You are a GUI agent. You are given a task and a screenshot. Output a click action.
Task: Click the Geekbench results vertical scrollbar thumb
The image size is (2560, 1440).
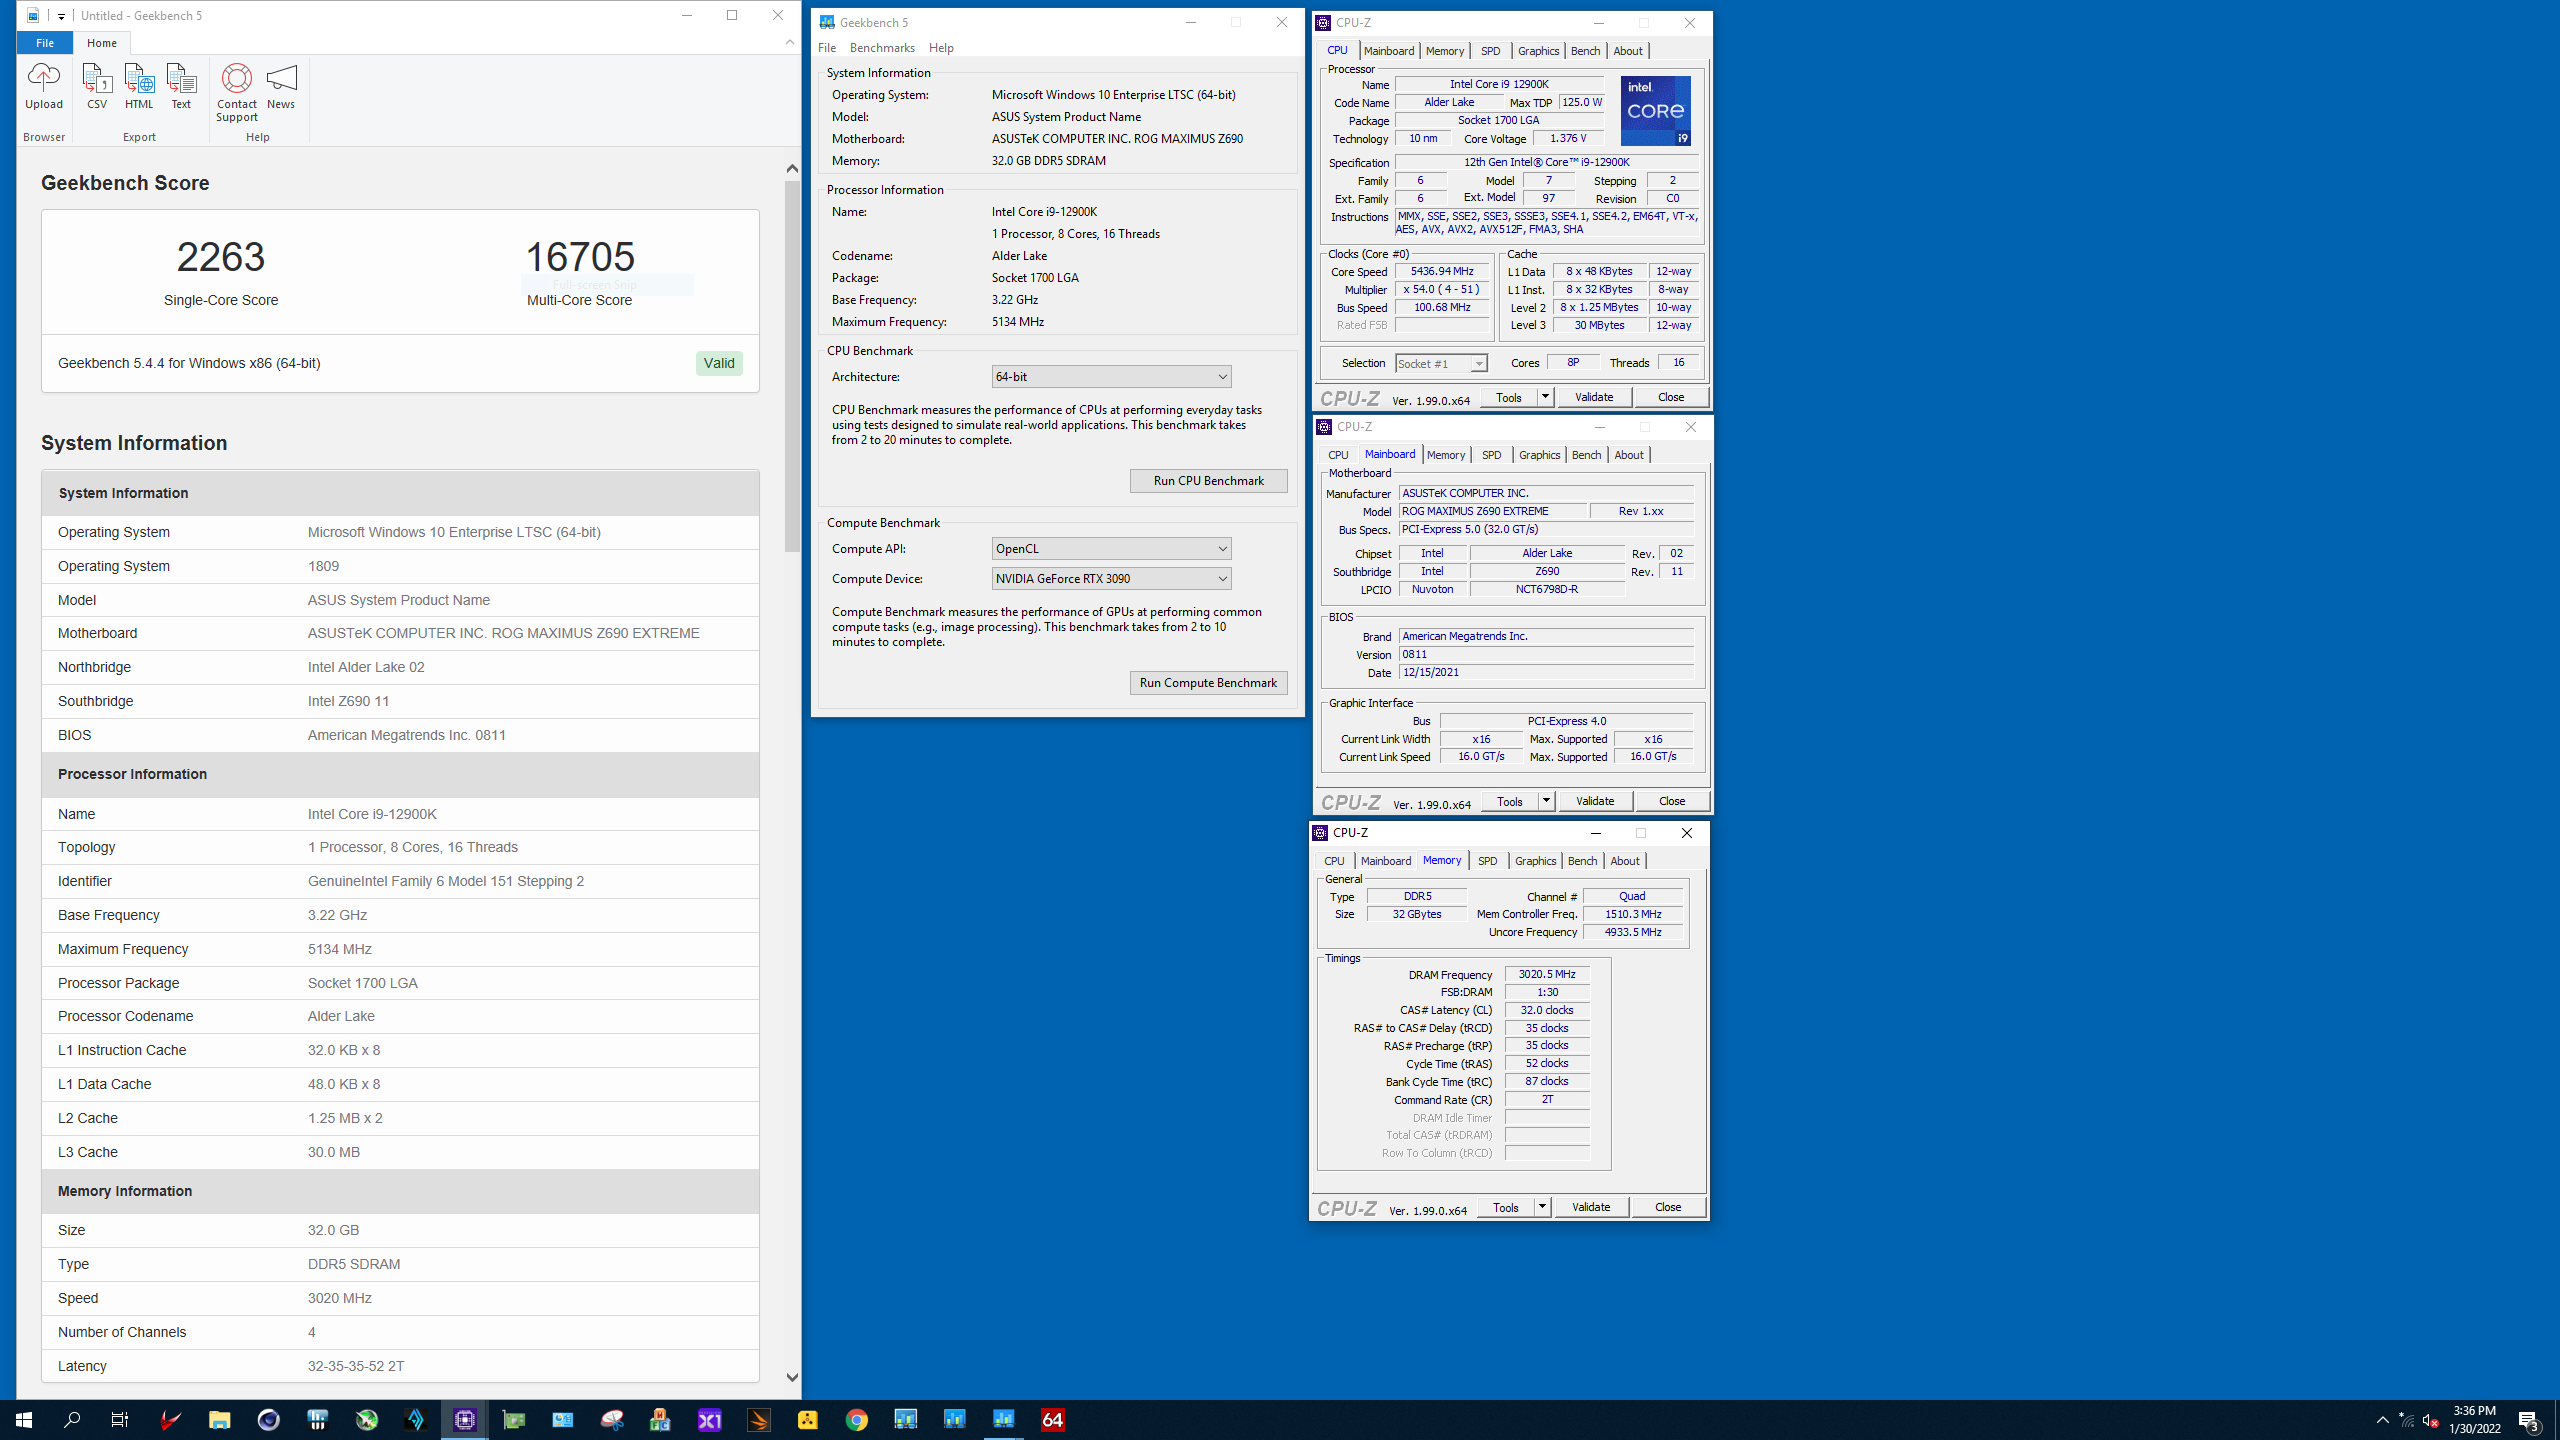click(792, 366)
